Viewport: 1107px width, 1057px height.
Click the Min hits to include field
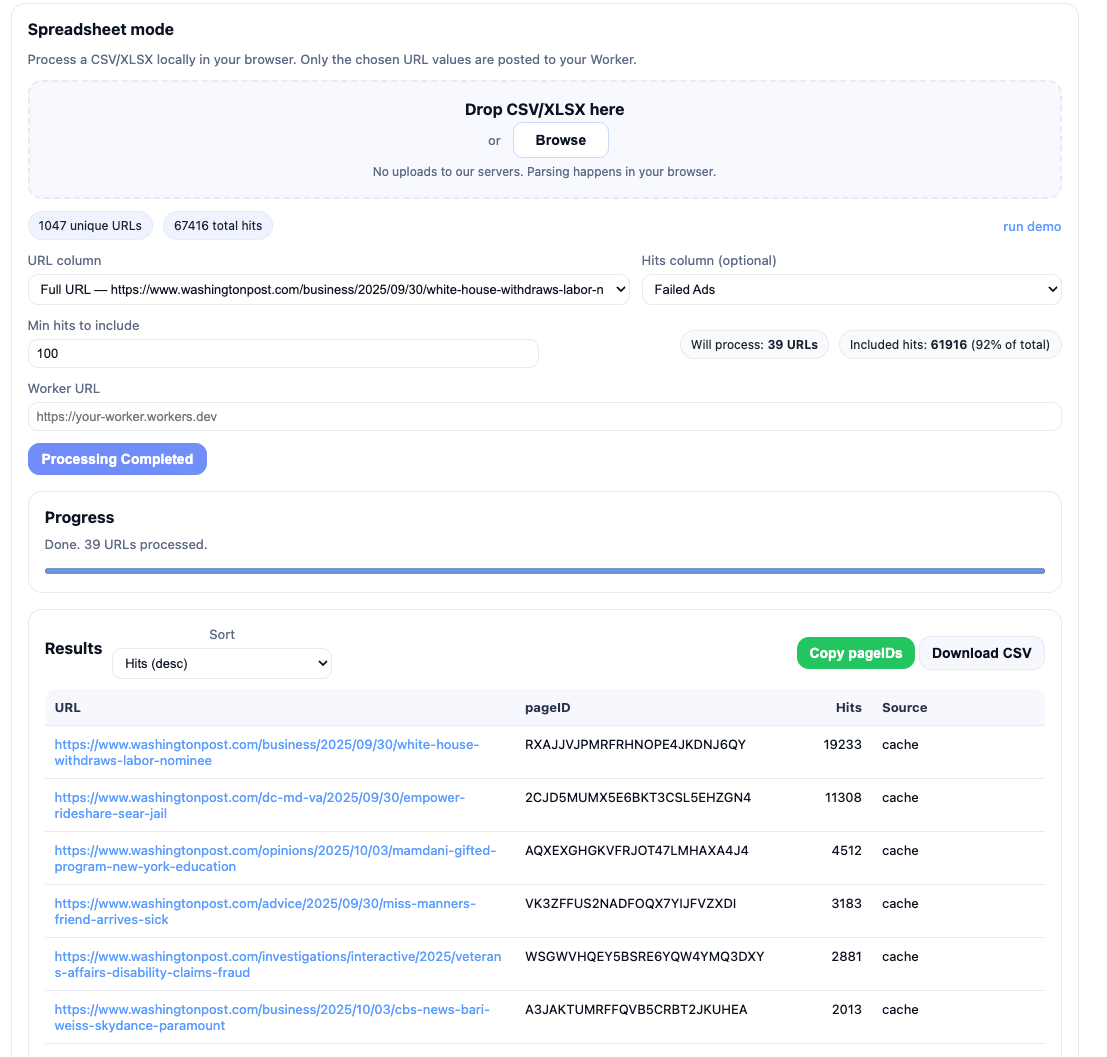(x=283, y=354)
